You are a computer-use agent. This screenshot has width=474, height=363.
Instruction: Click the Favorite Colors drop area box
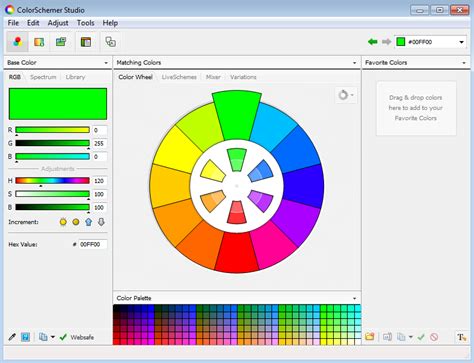point(416,108)
